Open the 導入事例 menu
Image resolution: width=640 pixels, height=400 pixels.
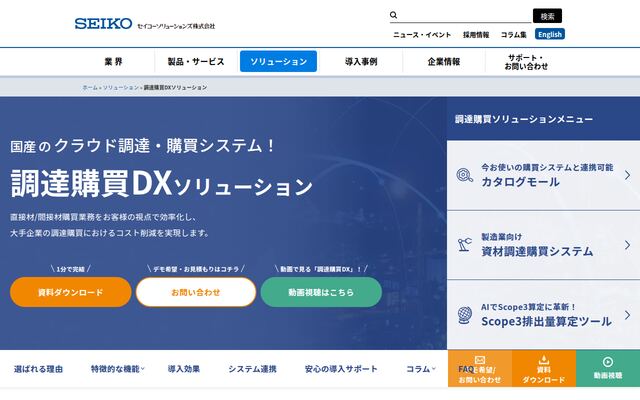click(361, 62)
